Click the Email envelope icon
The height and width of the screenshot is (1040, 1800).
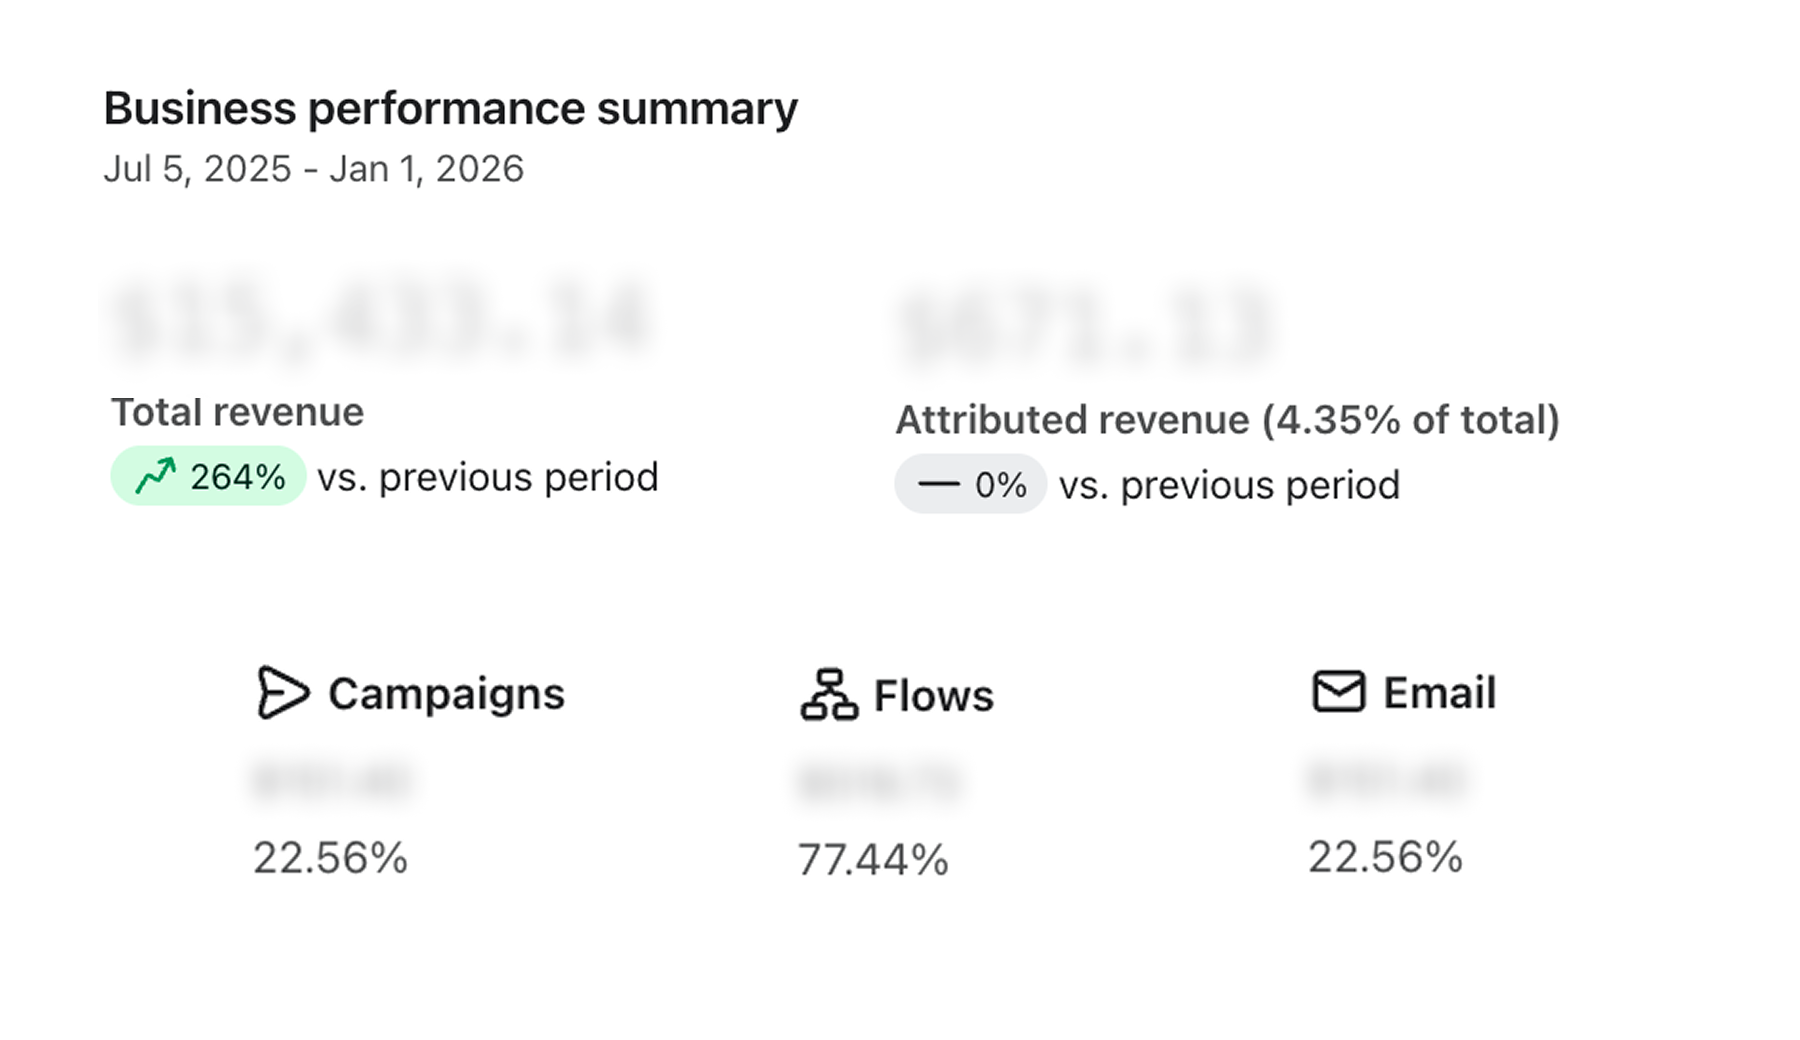tap(1338, 691)
